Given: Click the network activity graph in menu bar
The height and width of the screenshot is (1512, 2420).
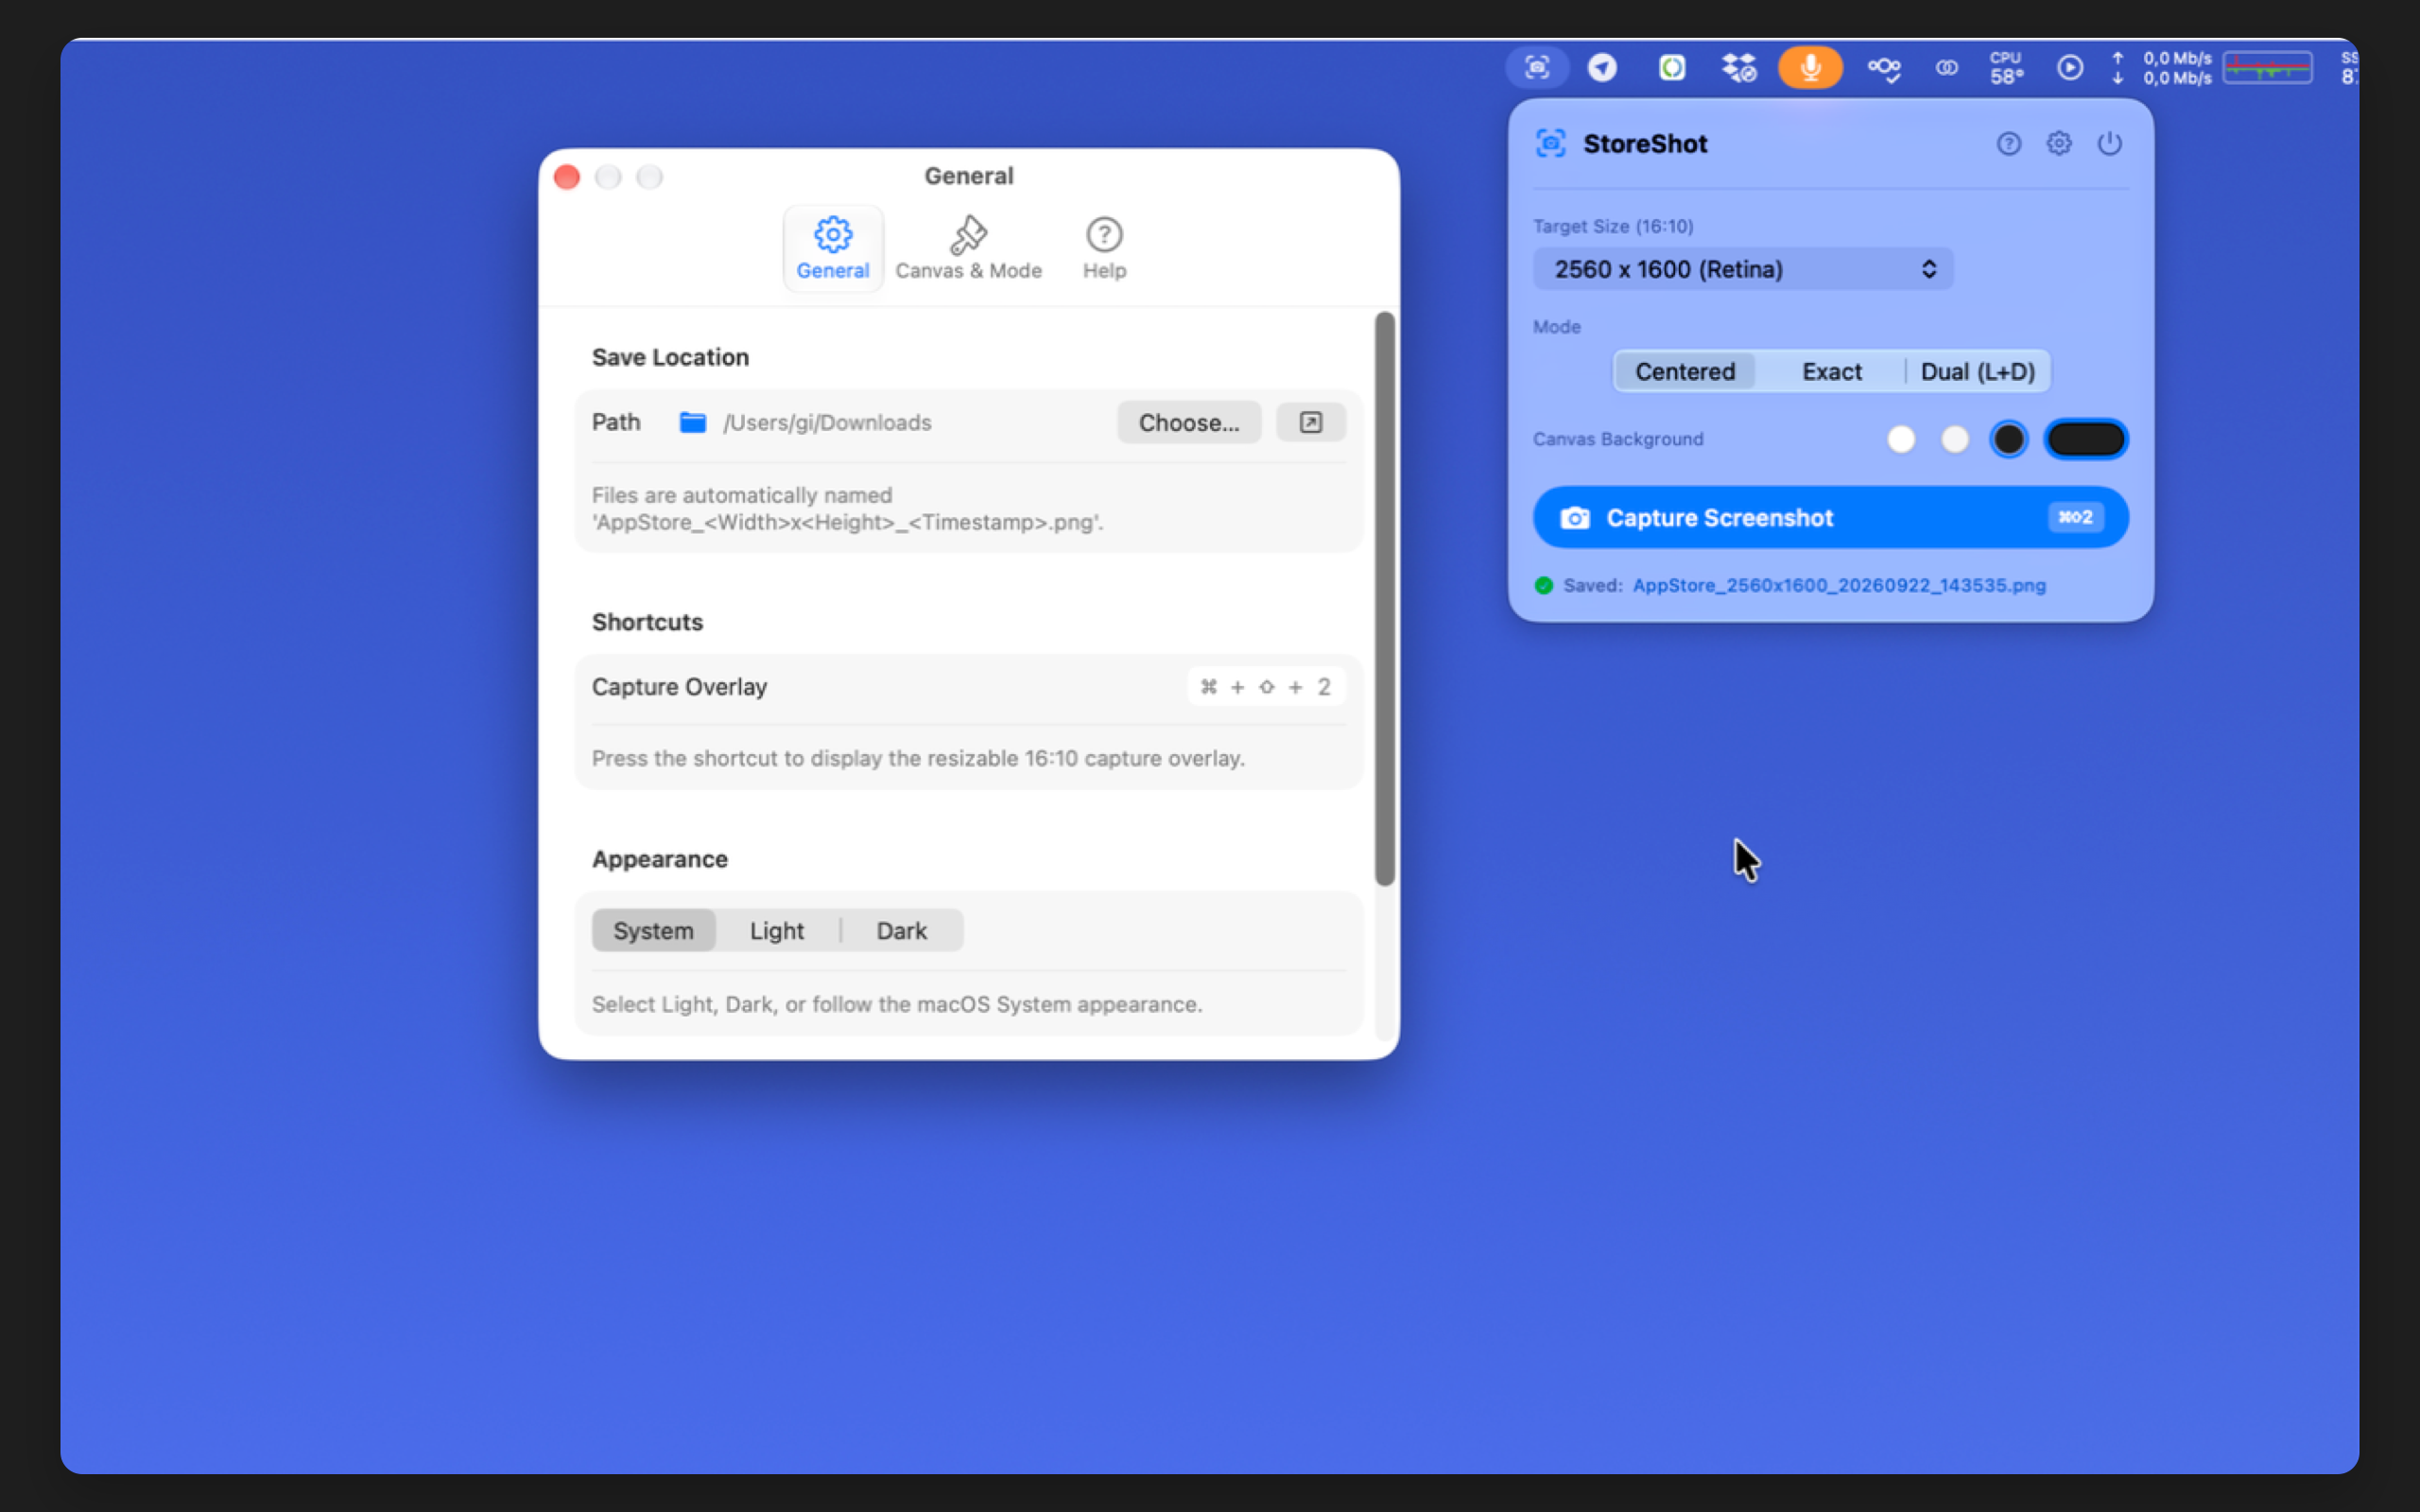Looking at the screenshot, I should [x=2267, y=67].
